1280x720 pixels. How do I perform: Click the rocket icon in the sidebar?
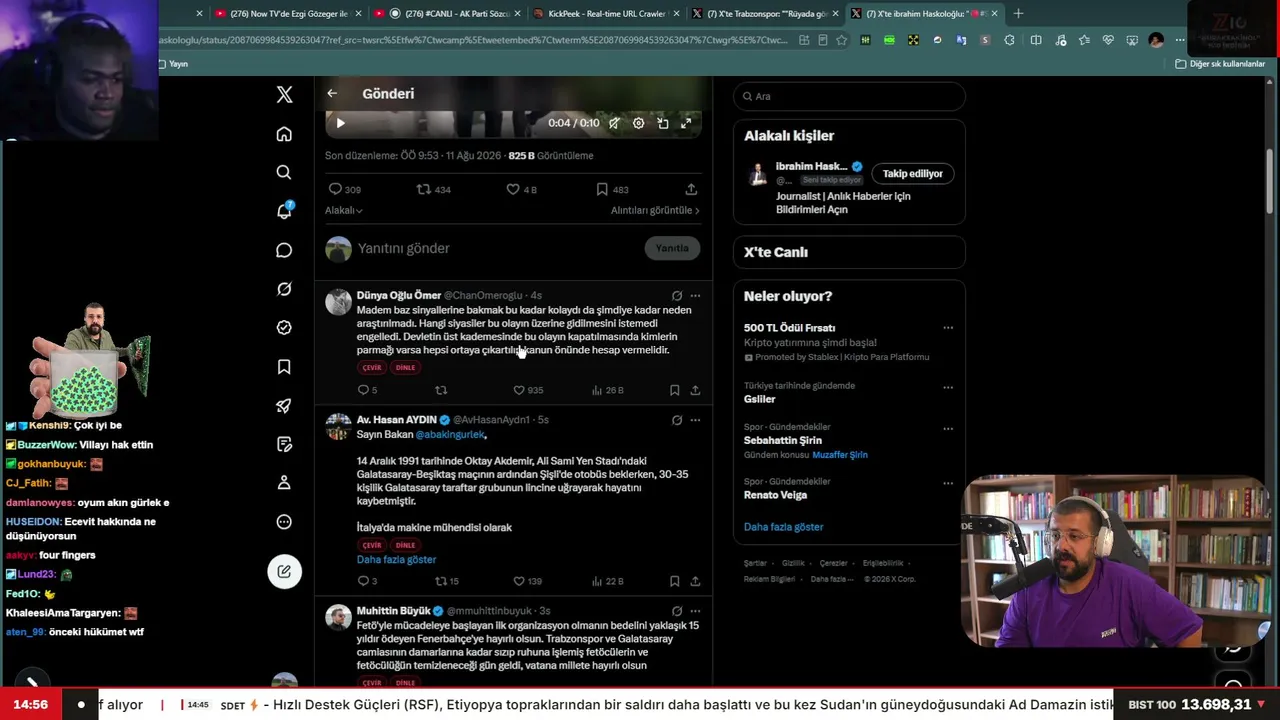pyautogui.click(x=284, y=406)
